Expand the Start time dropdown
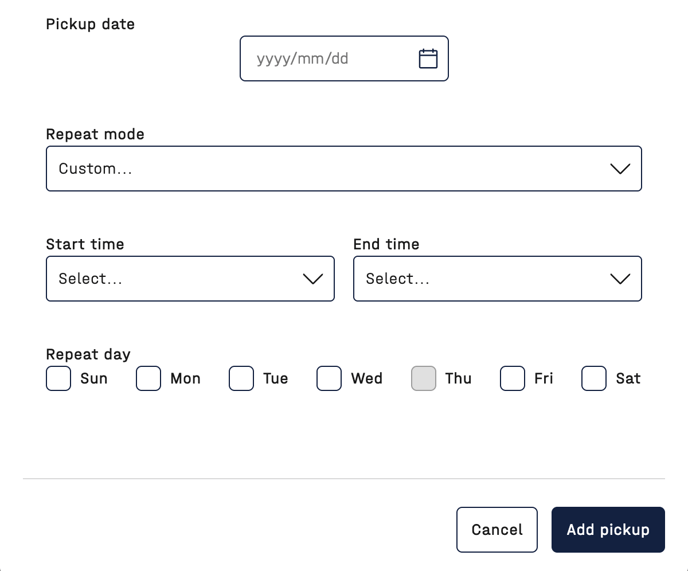The width and height of the screenshot is (688, 571). [x=175, y=279]
